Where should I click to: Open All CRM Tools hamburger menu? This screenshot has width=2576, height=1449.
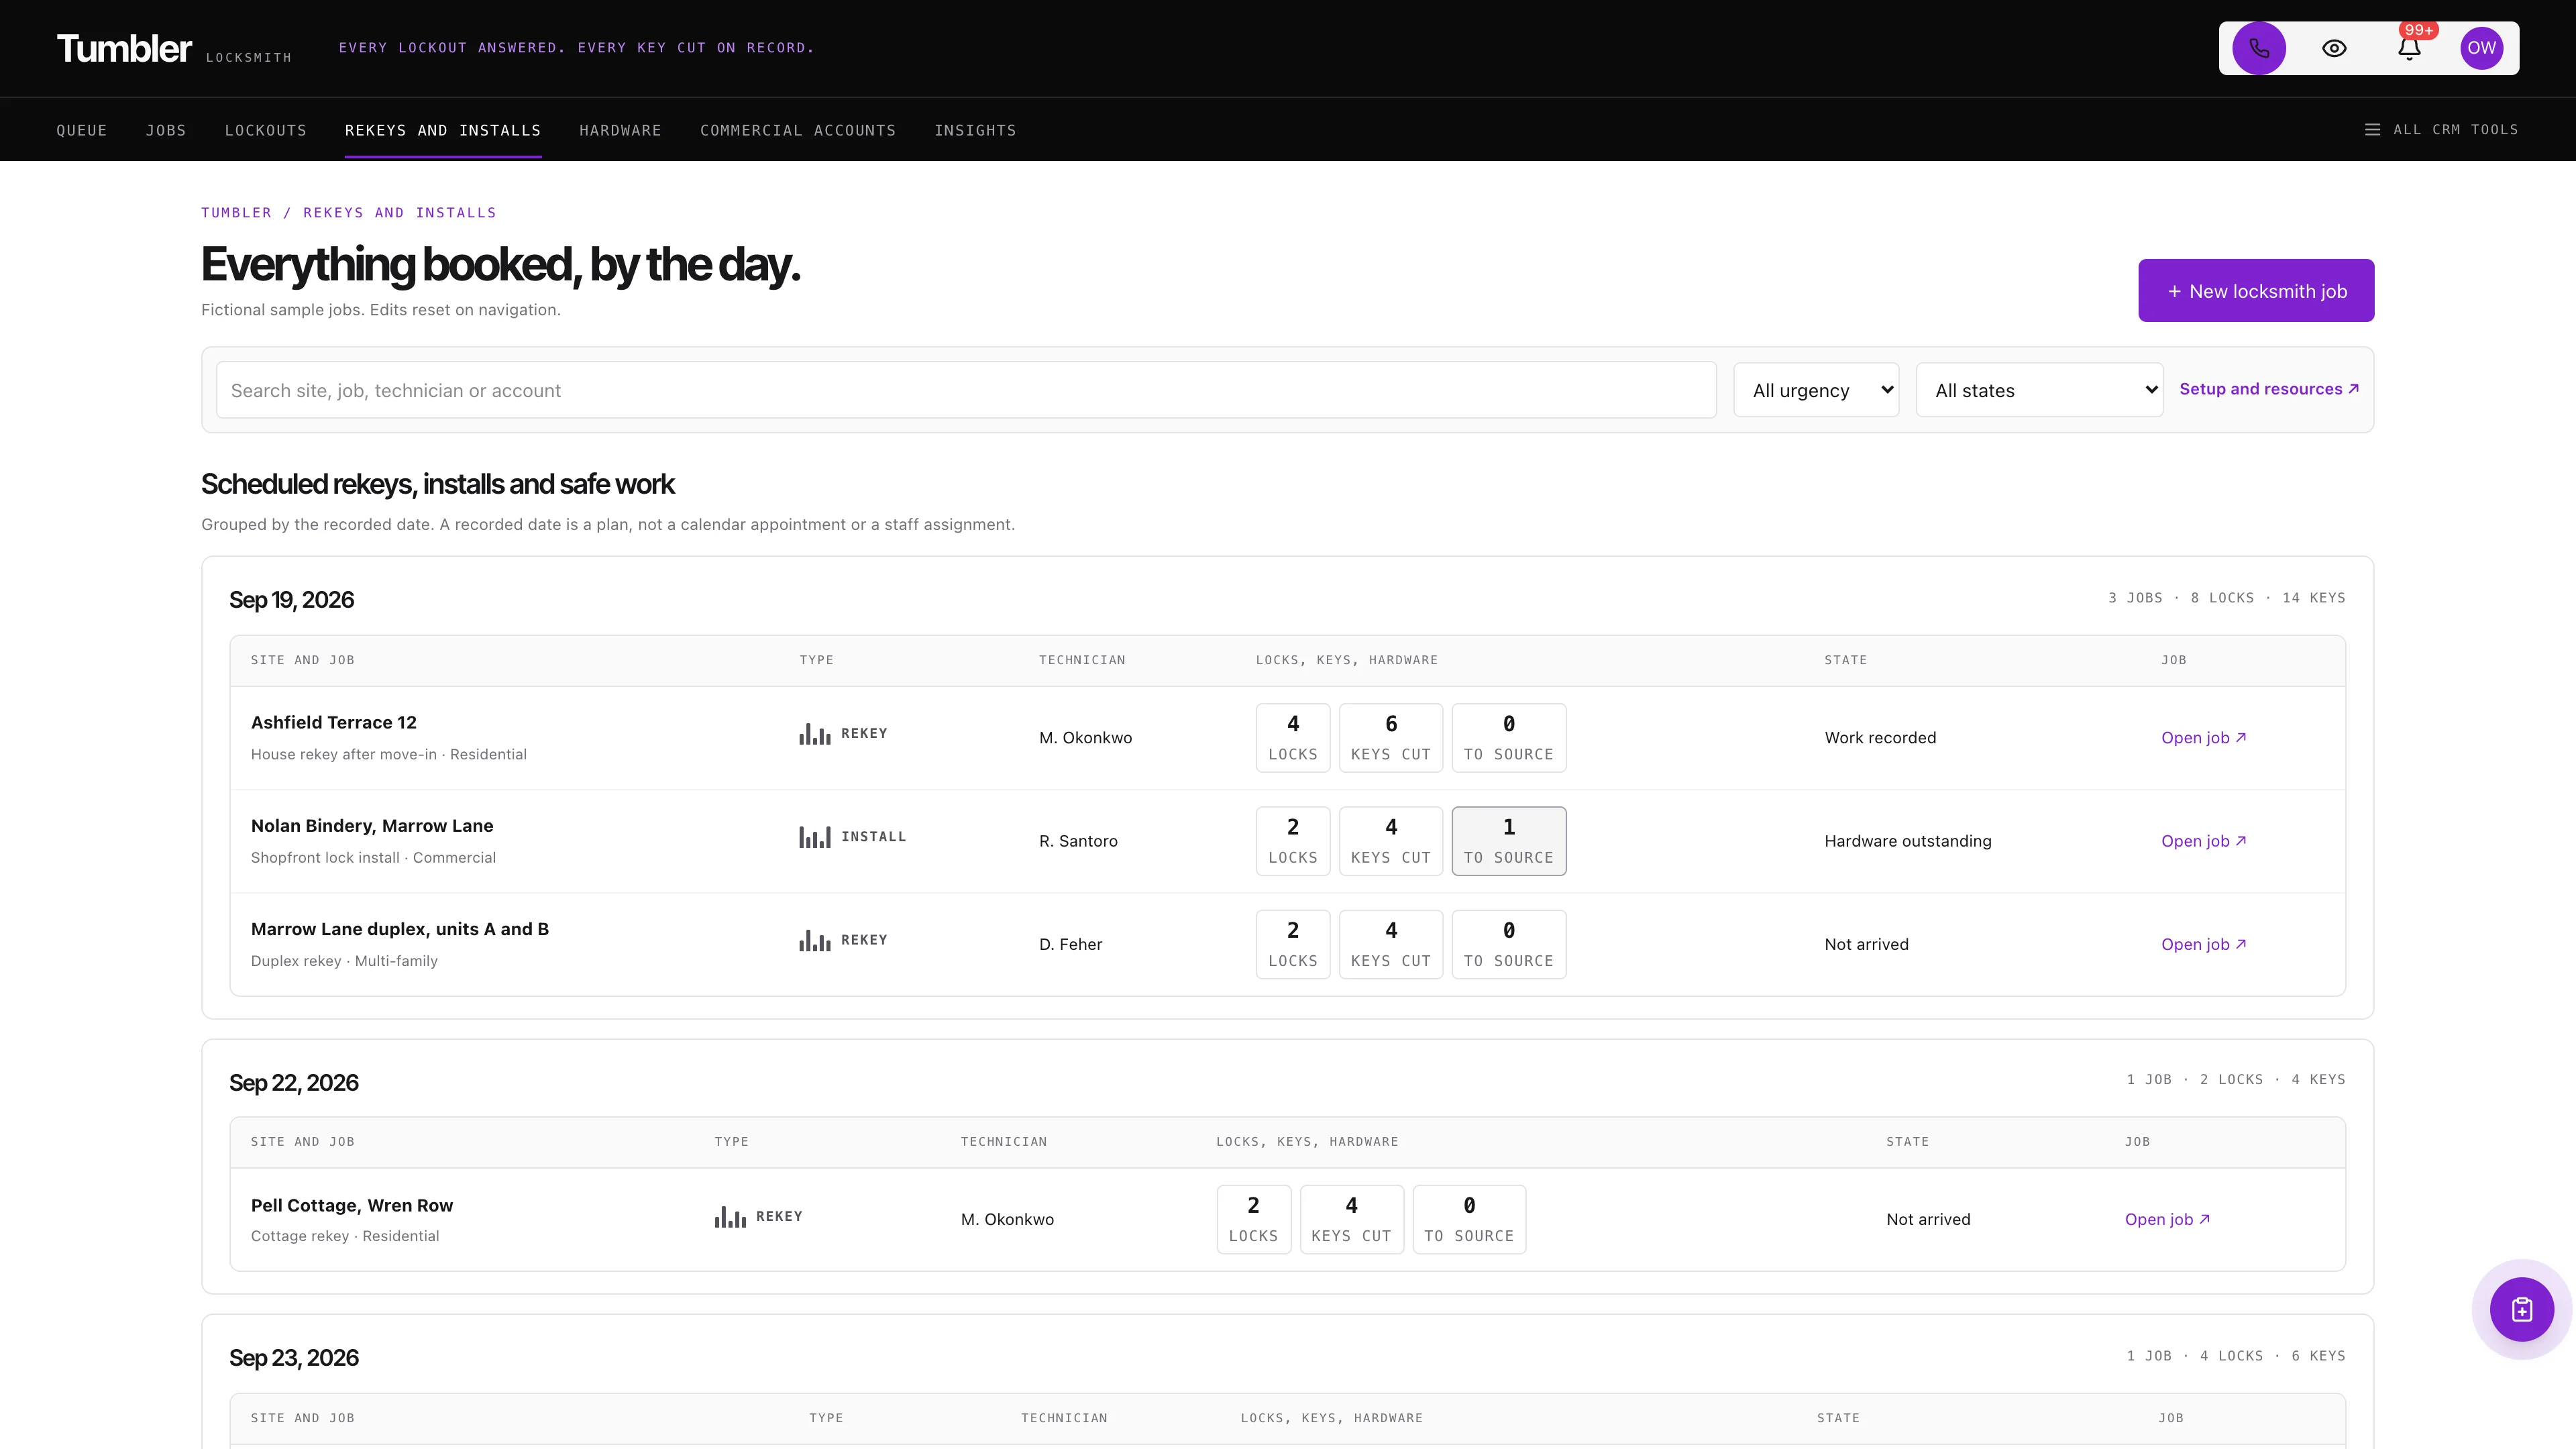[x=2441, y=130]
